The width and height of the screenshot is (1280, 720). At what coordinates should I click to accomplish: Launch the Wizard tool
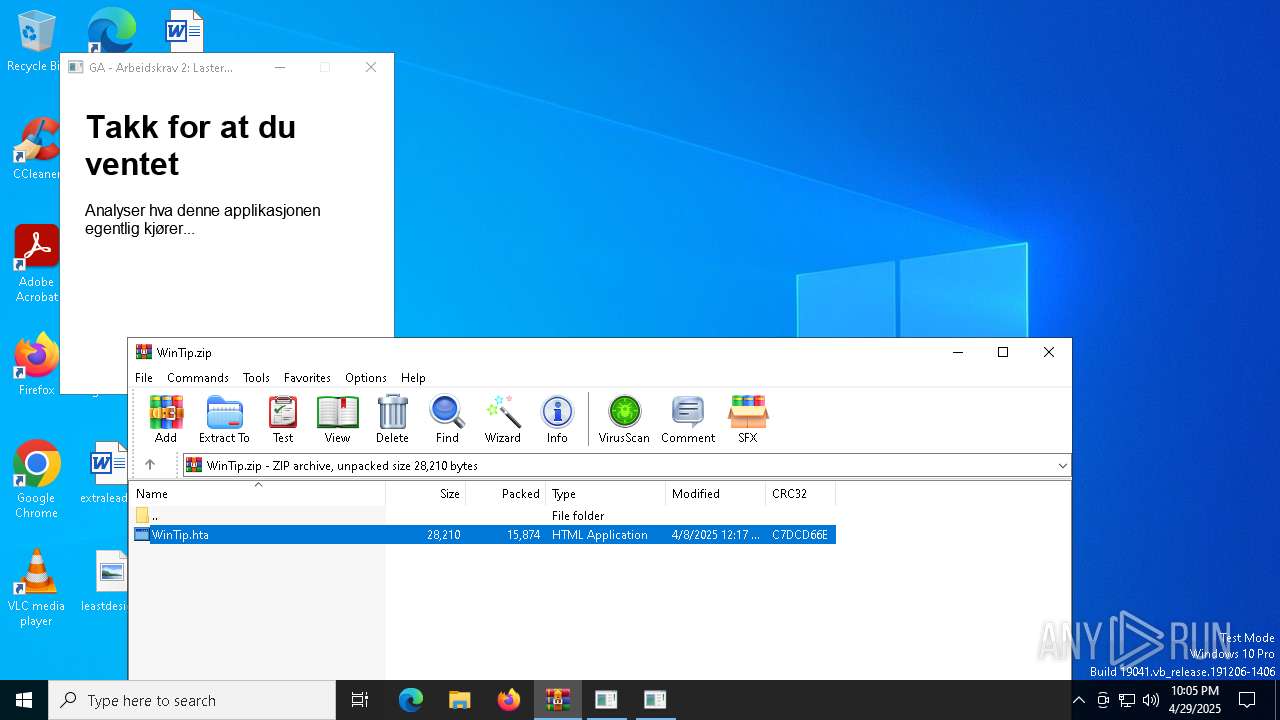coord(502,419)
